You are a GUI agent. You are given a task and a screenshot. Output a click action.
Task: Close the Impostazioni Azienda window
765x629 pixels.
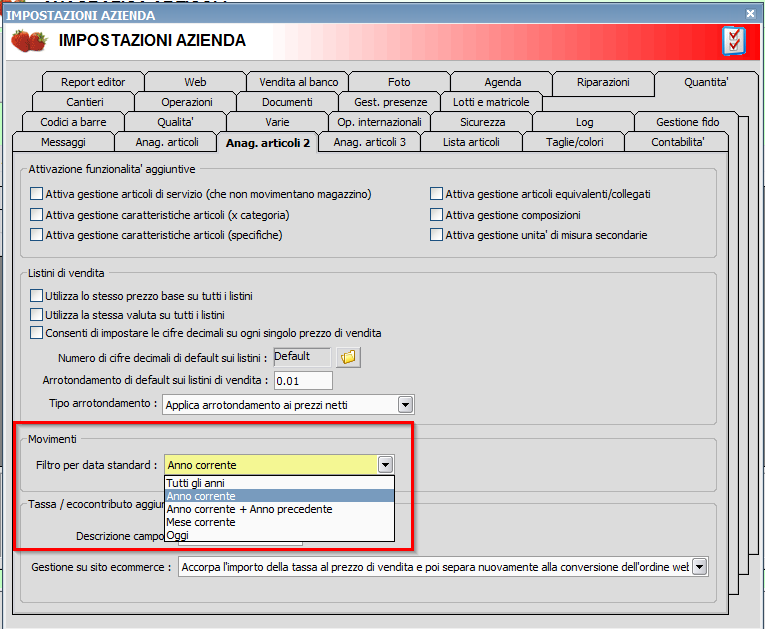(750, 14)
